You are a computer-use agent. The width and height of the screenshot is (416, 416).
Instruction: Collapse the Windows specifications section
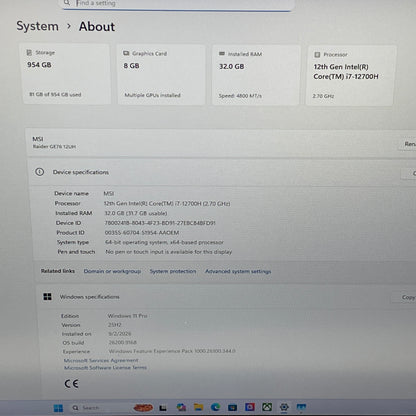tap(225, 297)
